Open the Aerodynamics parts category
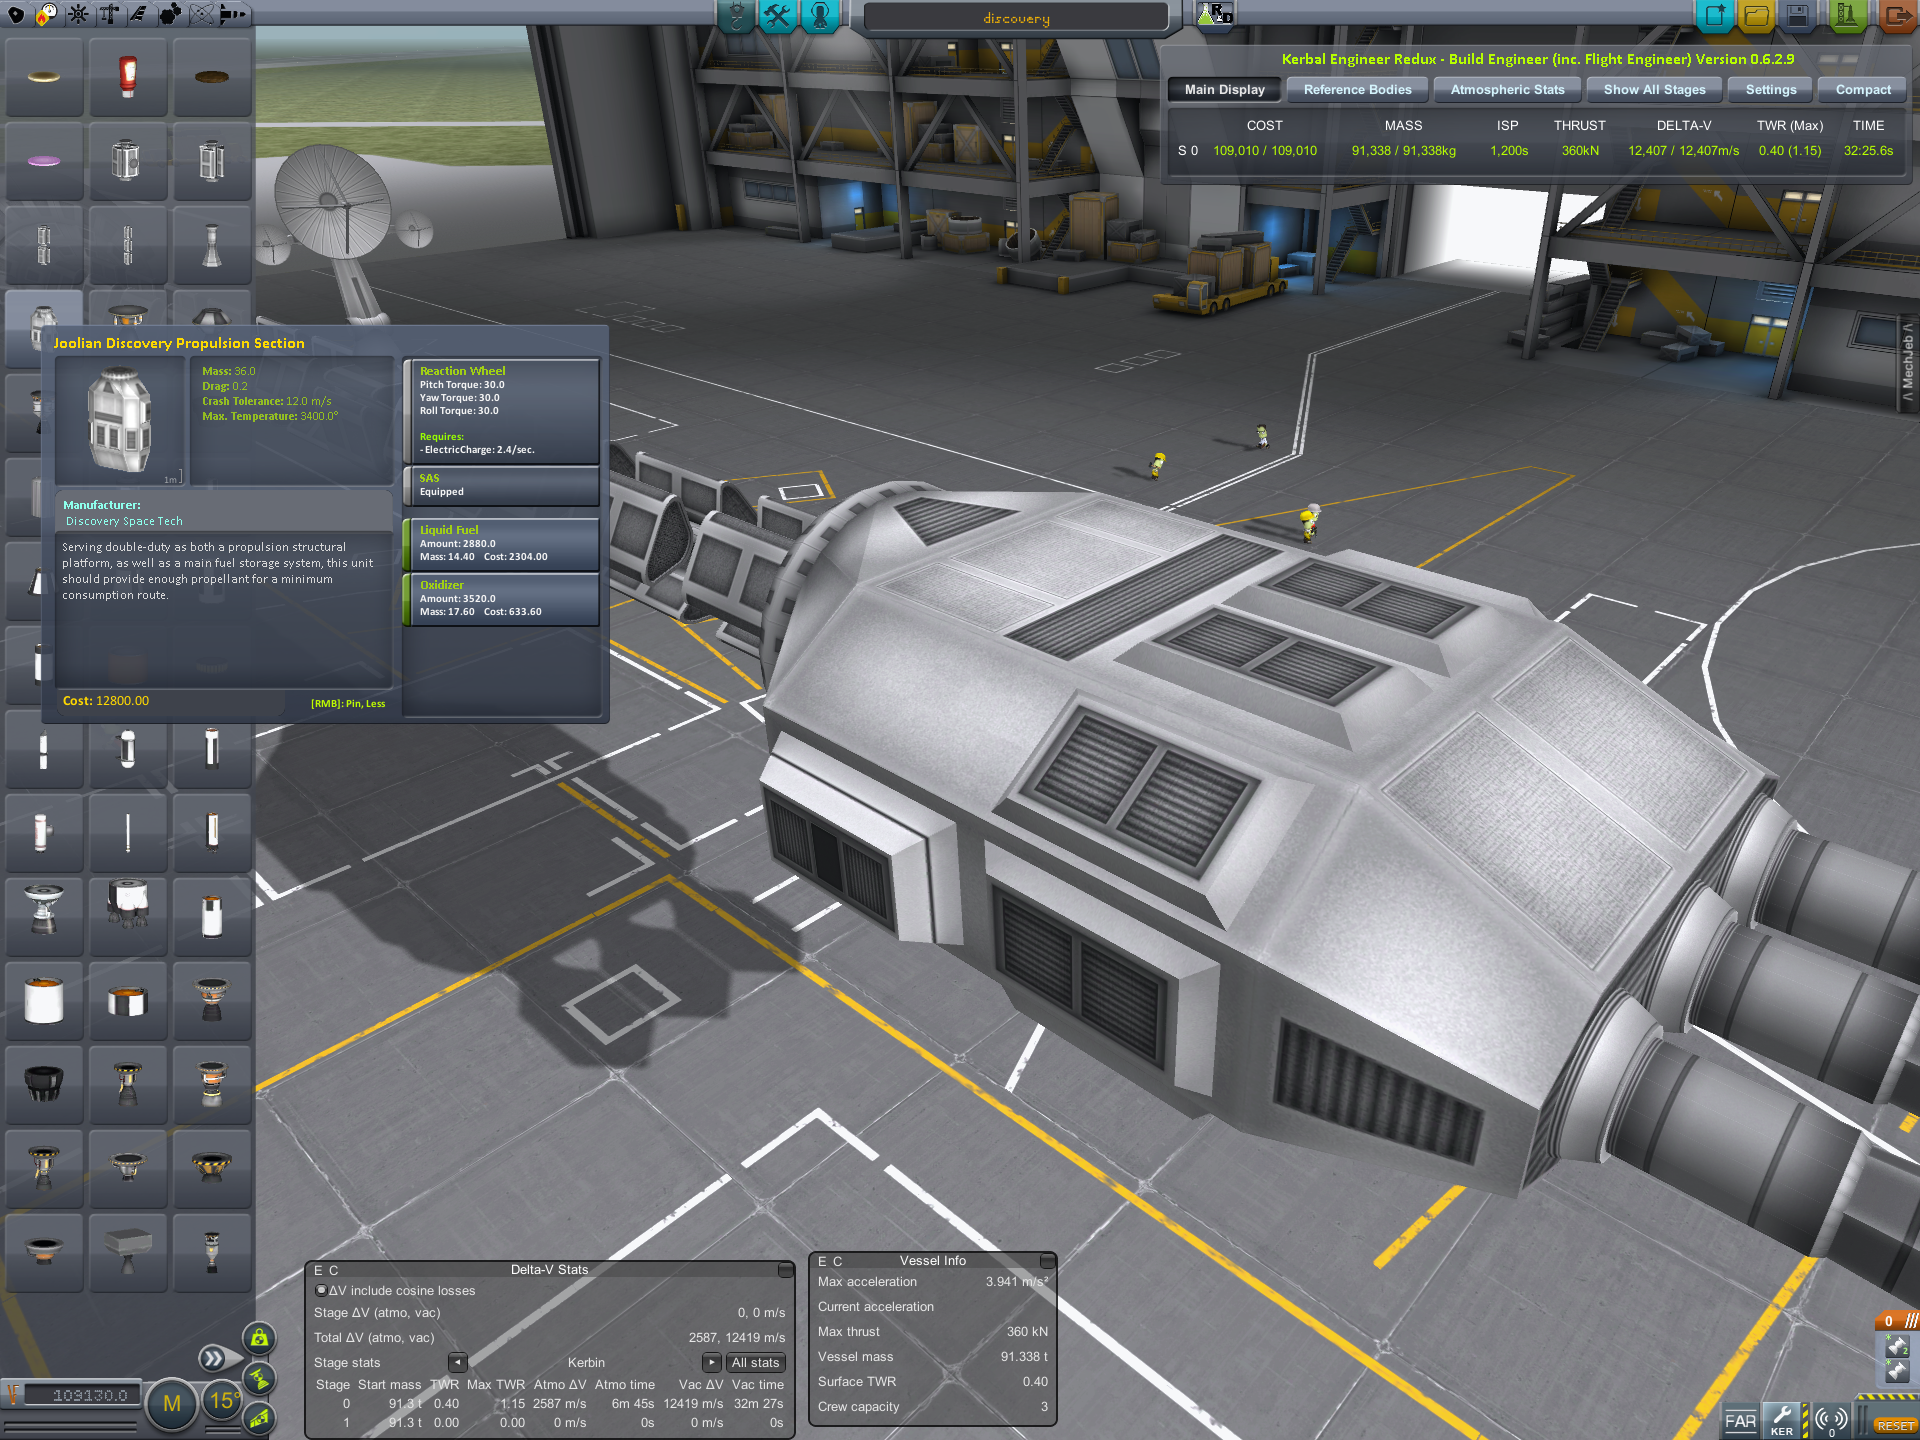Screen dimensions: 1920x1440 (140, 14)
